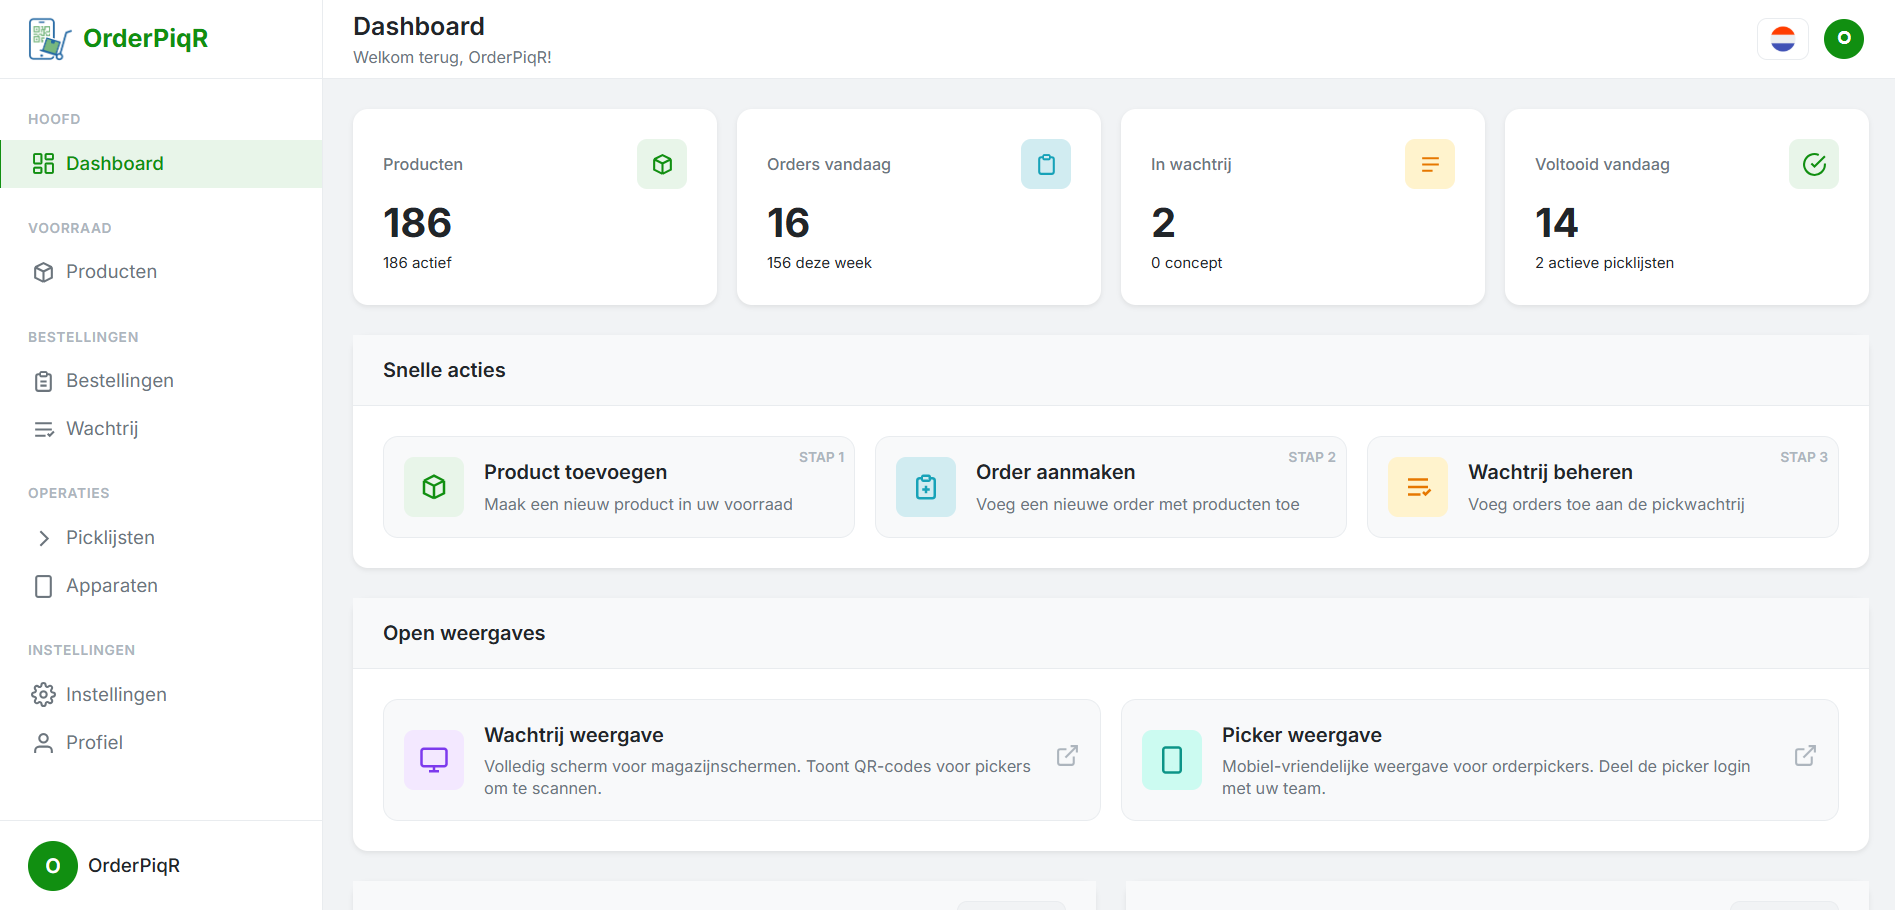The width and height of the screenshot is (1895, 910).
Task: Click the Product toevoegen quick action
Action: pos(618,487)
